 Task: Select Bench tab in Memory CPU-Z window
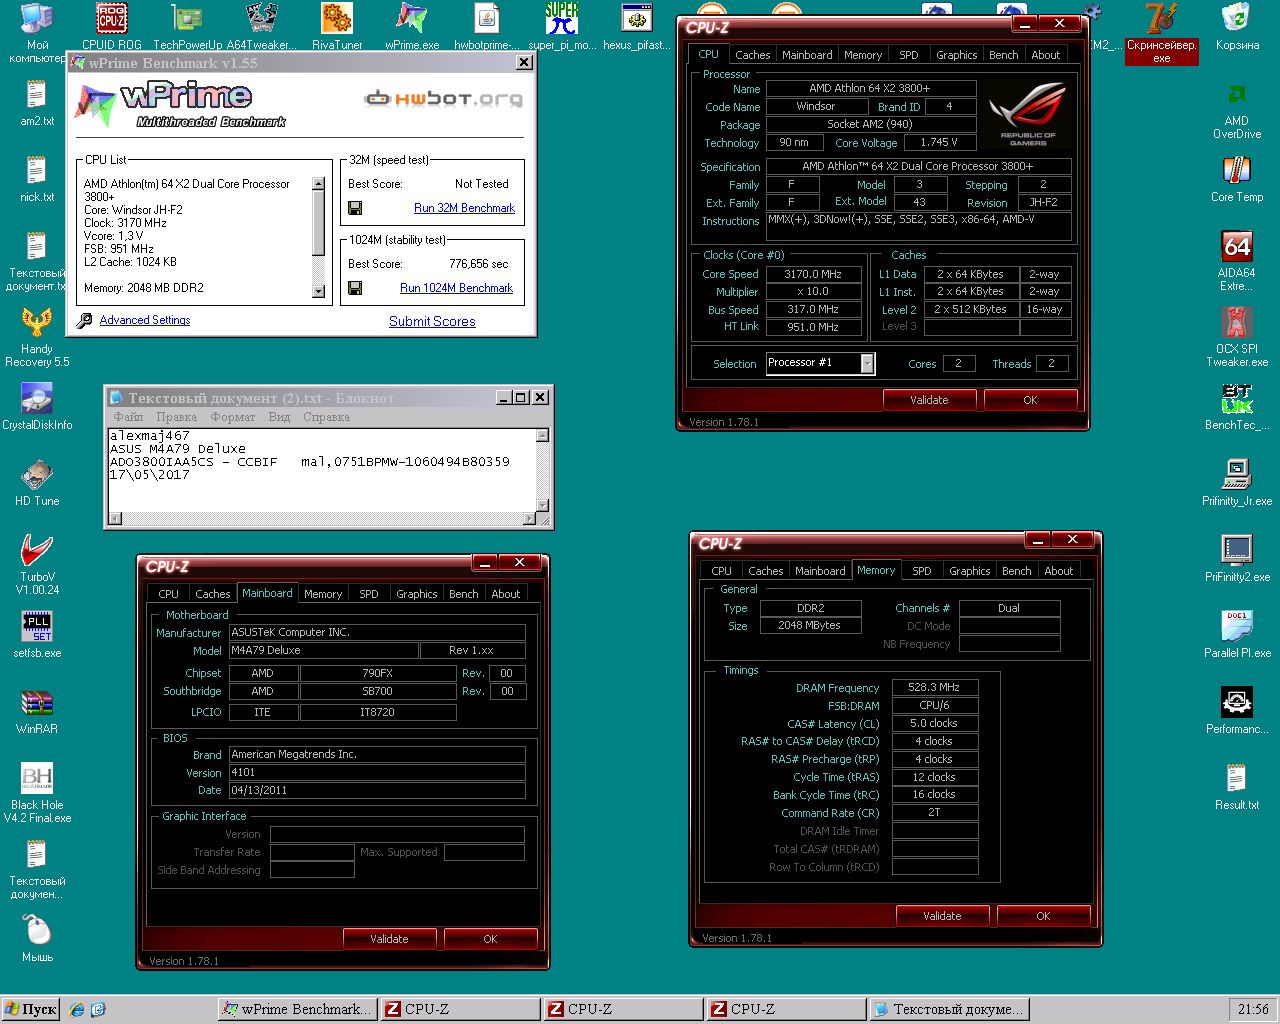1016,571
